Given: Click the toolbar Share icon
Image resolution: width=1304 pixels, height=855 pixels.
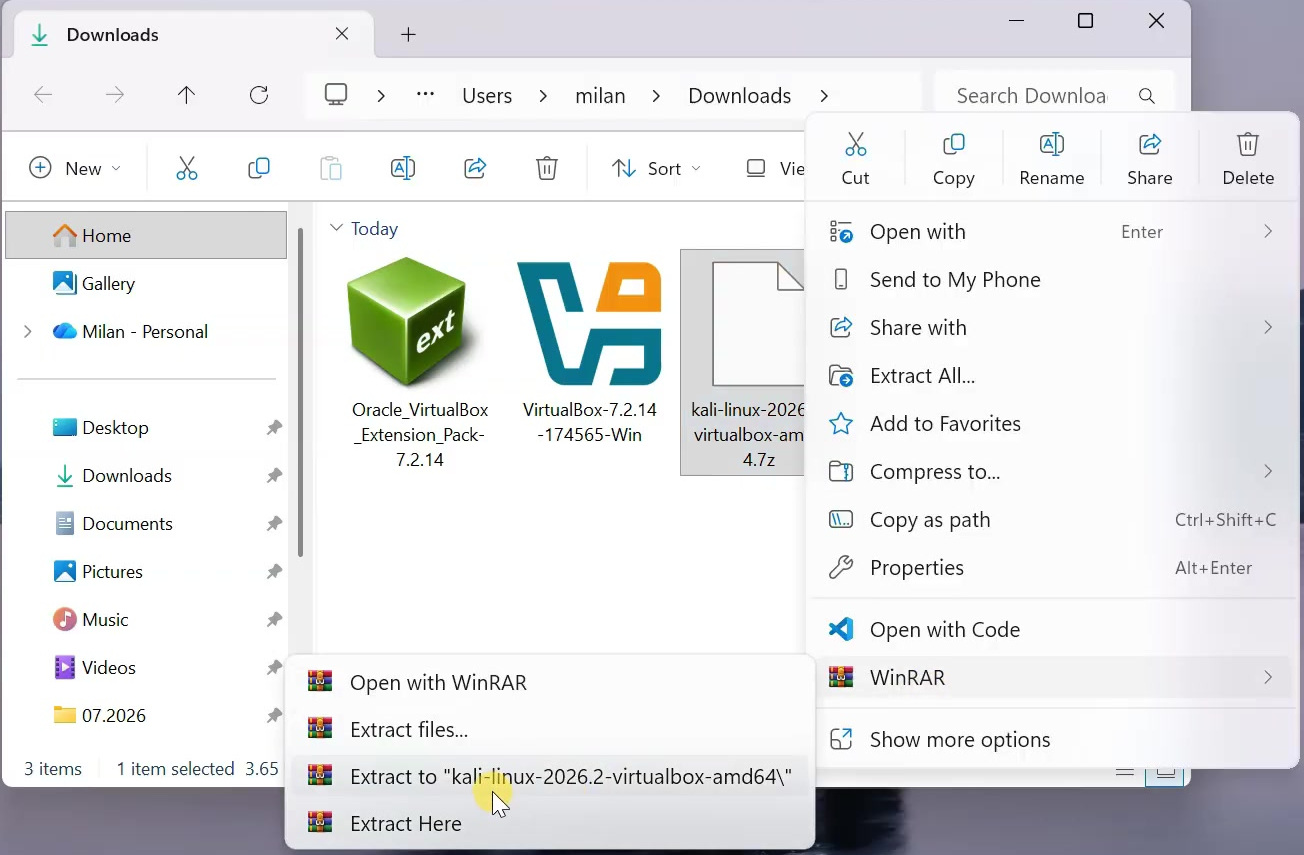Looking at the screenshot, I should (x=475, y=168).
